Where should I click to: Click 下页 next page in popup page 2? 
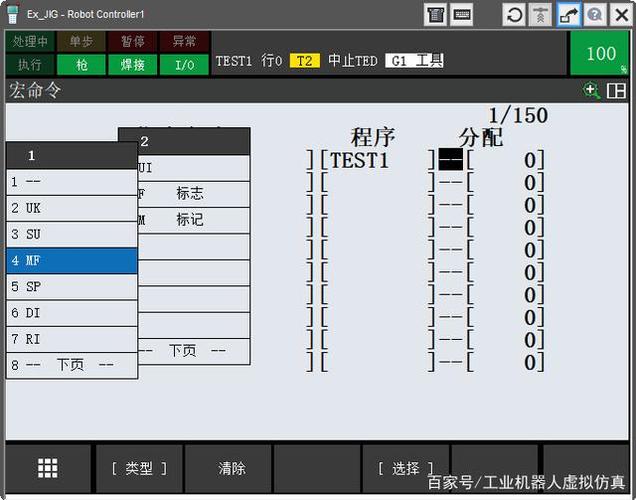click(193, 351)
